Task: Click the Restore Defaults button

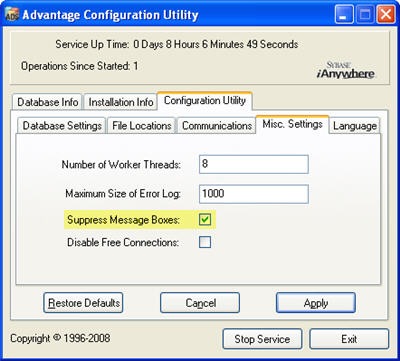Action: [x=83, y=303]
